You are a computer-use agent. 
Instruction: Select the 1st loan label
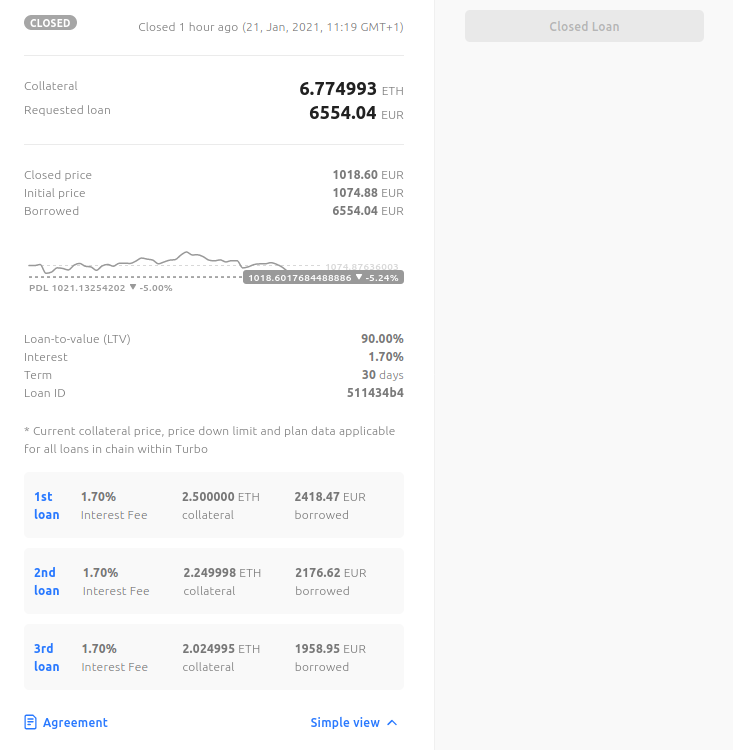[x=46, y=505]
